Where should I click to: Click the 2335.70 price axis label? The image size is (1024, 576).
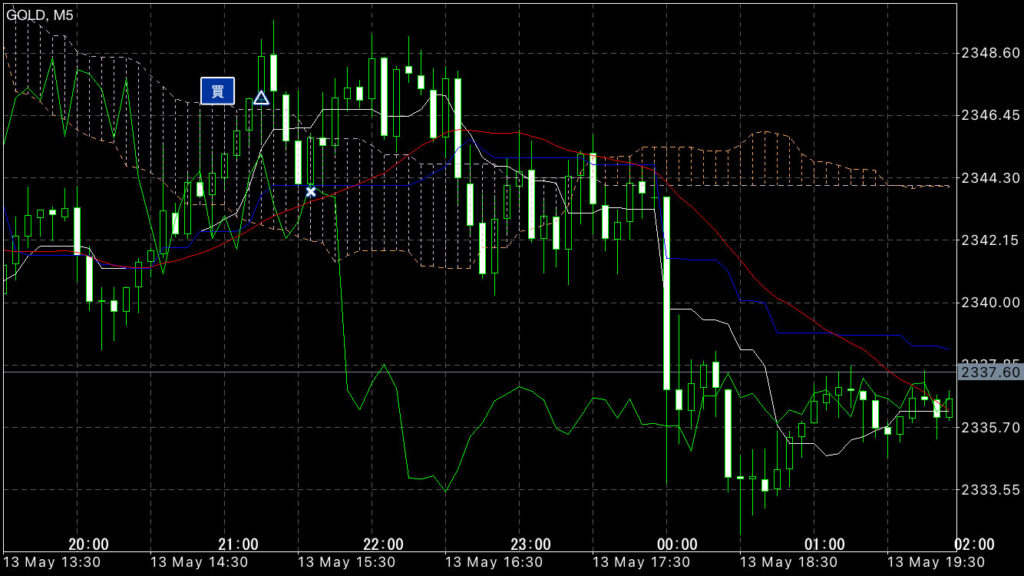click(991, 428)
